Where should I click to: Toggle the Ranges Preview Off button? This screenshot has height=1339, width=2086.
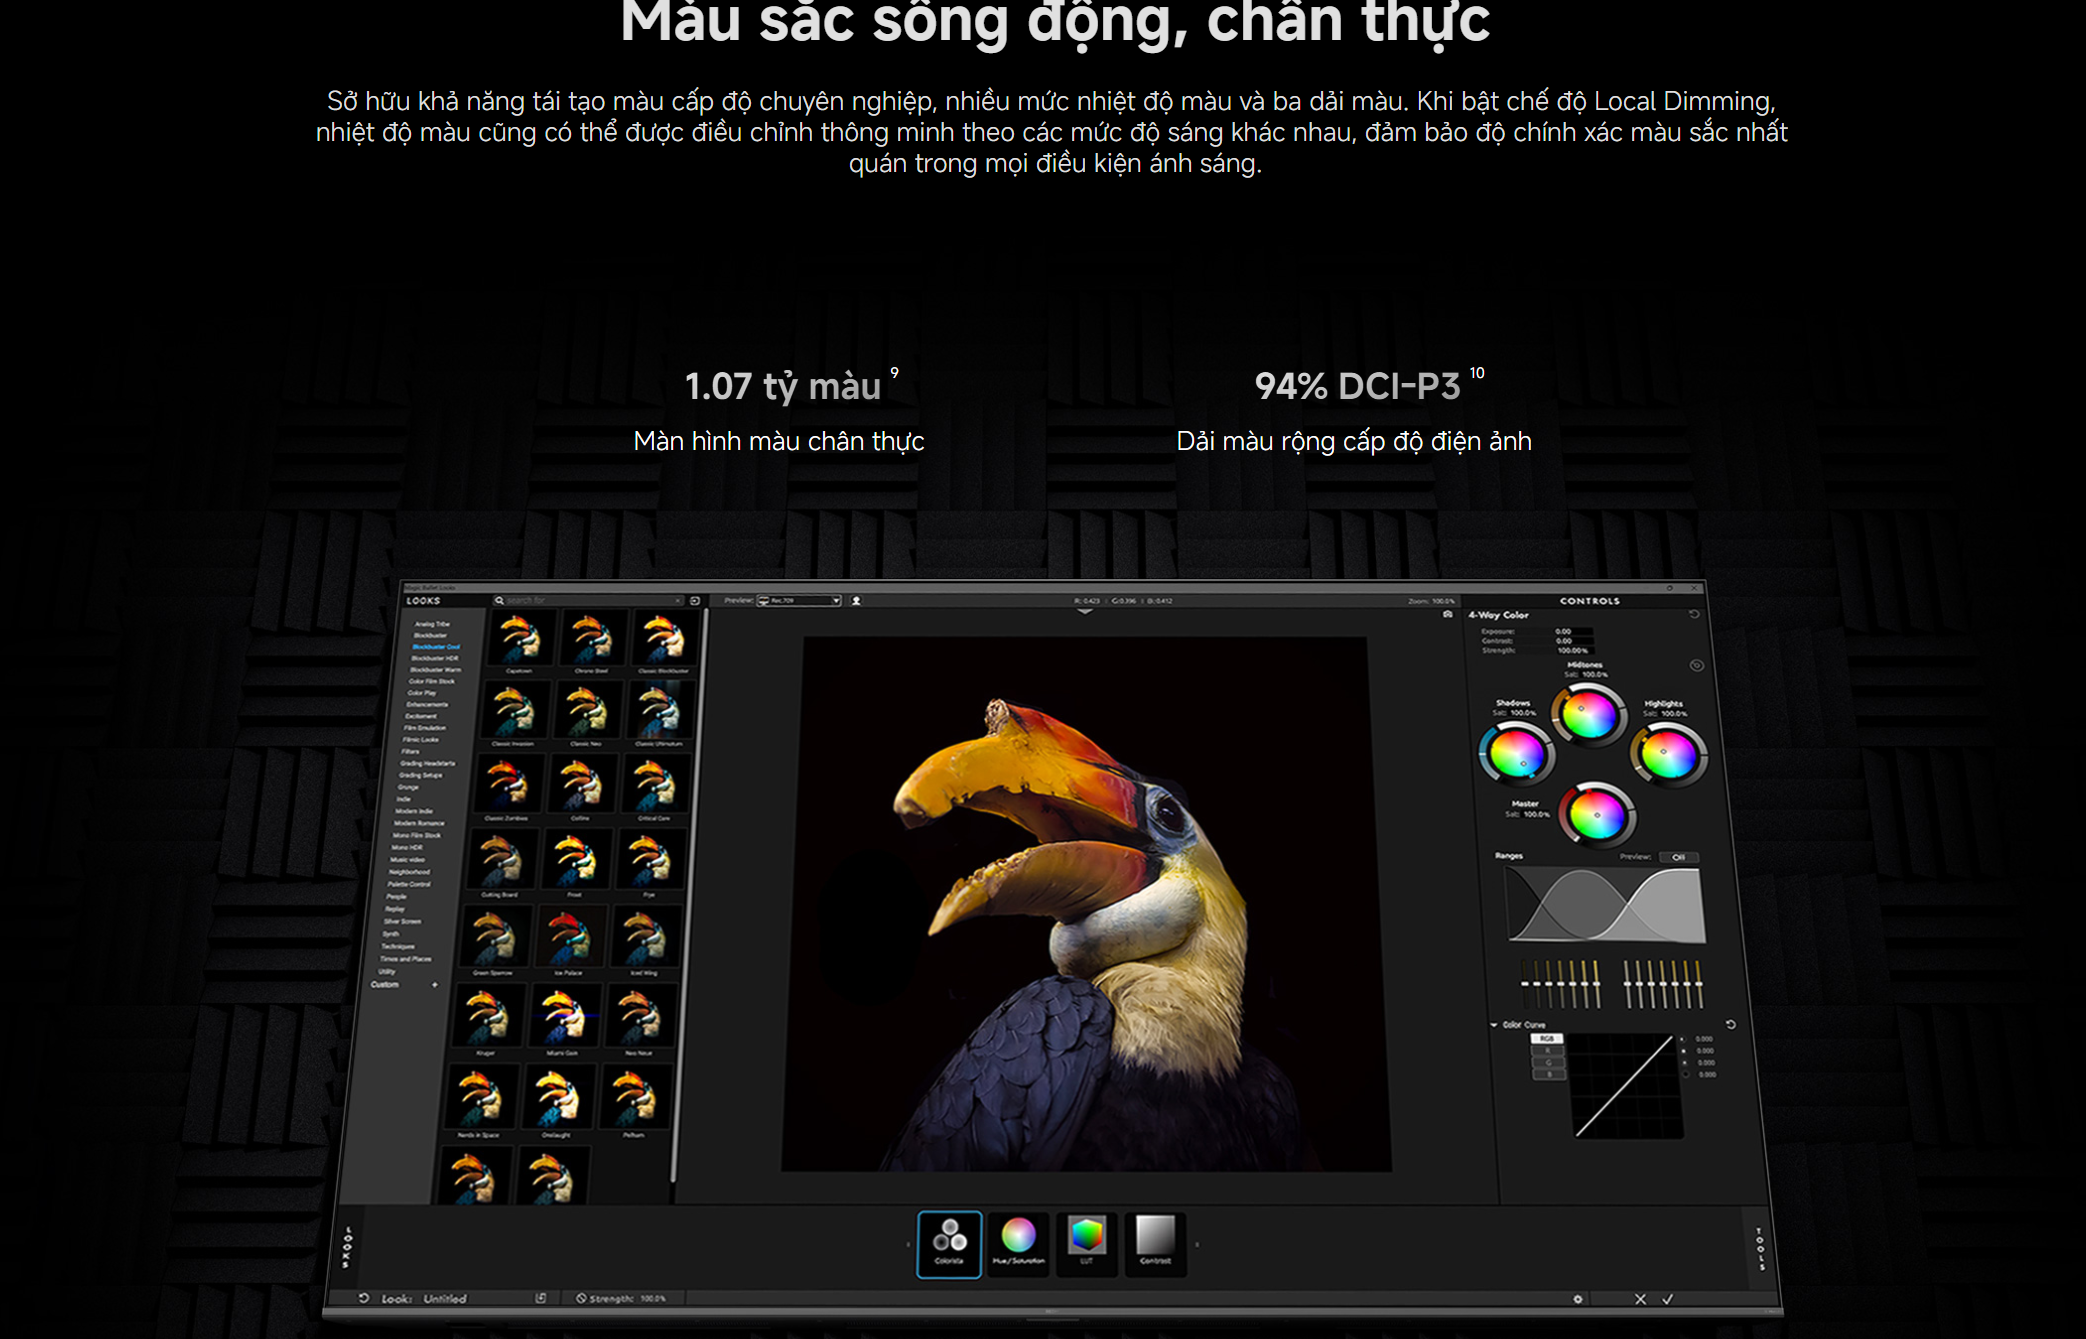coord(1678,857)
